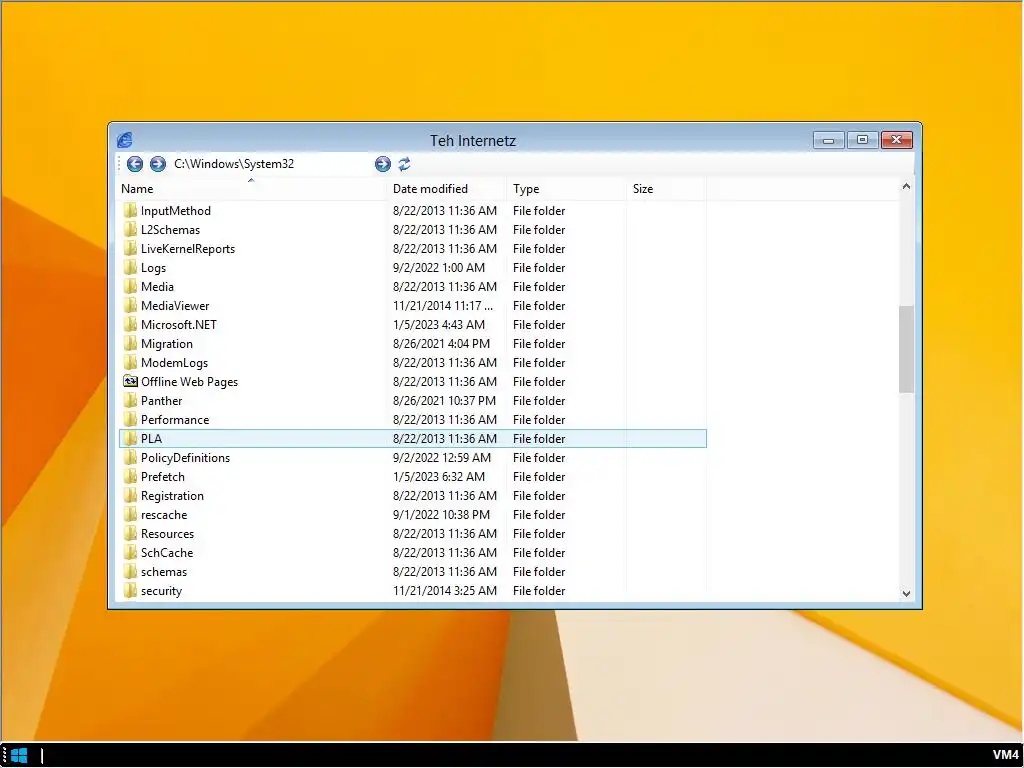Click MediaViewer date 11/21/2014 11:17
This screenshot has height=768, width=1024.
pyautogui.click(x=443, y=306)
